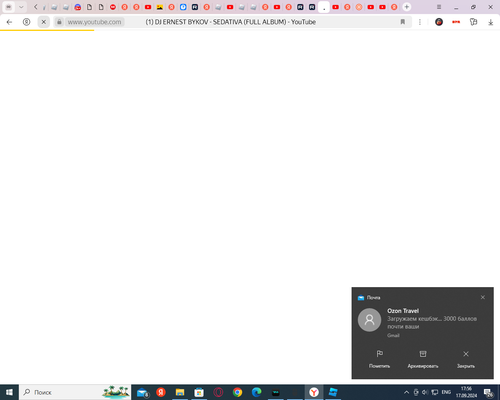Click the sender avatar in the notification
The height and width of the screenshot is (400, 500).
pos(369,320)
